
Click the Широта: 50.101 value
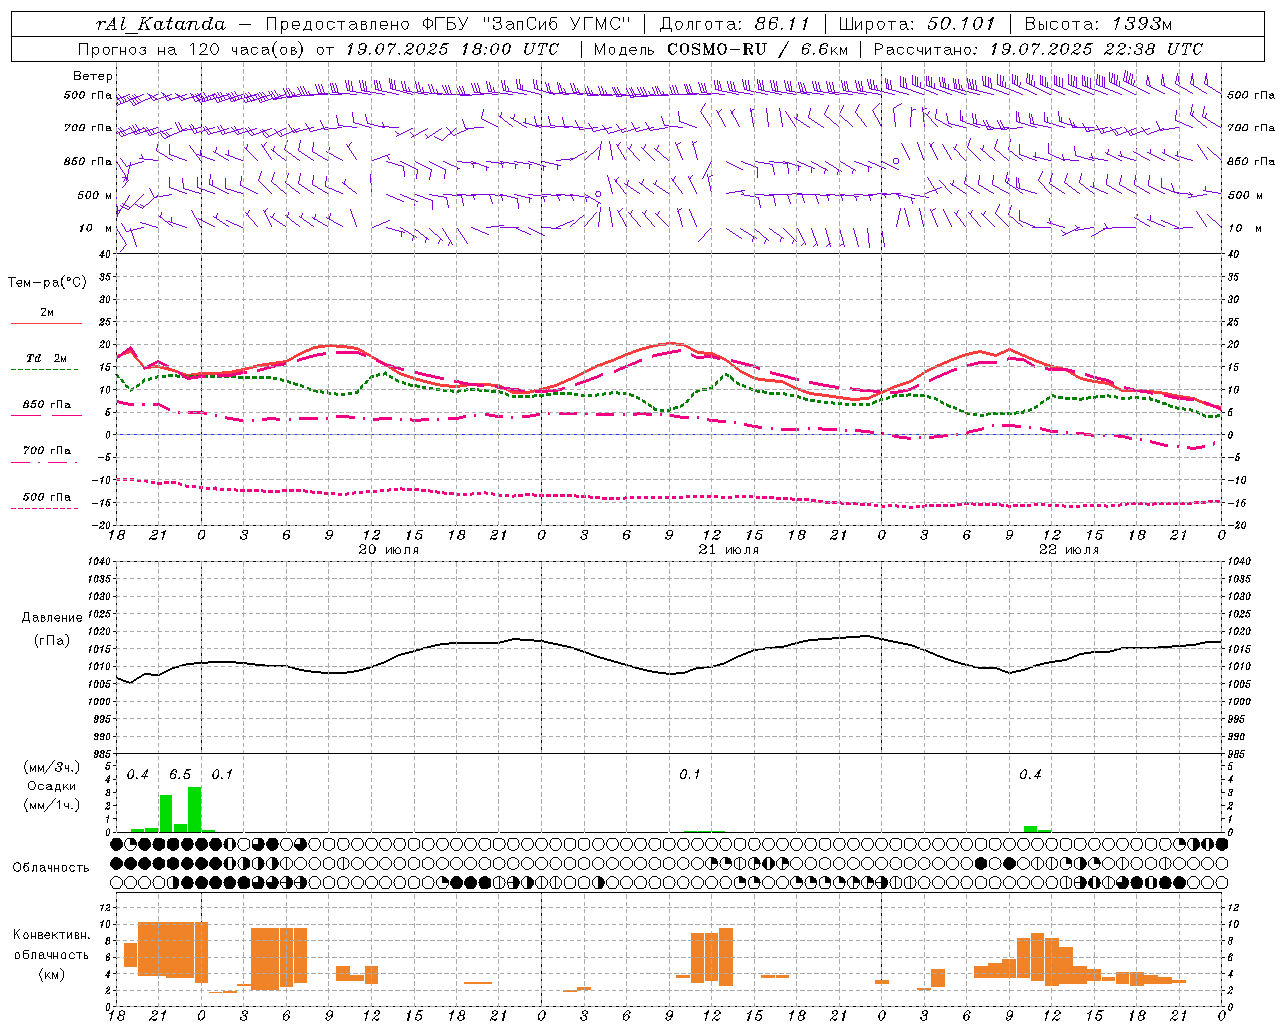tap(917, 24)
